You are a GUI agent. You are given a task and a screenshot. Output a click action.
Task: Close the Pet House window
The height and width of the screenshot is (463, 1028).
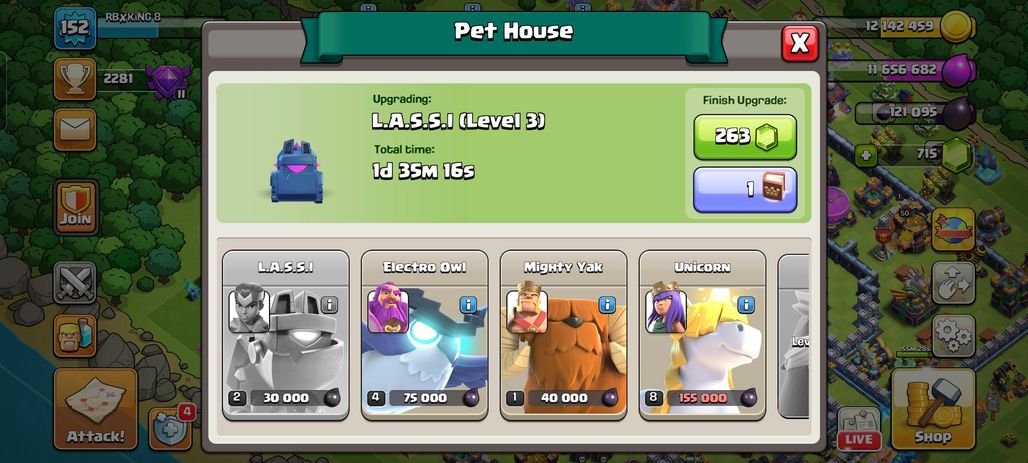(x=800, y=44)
